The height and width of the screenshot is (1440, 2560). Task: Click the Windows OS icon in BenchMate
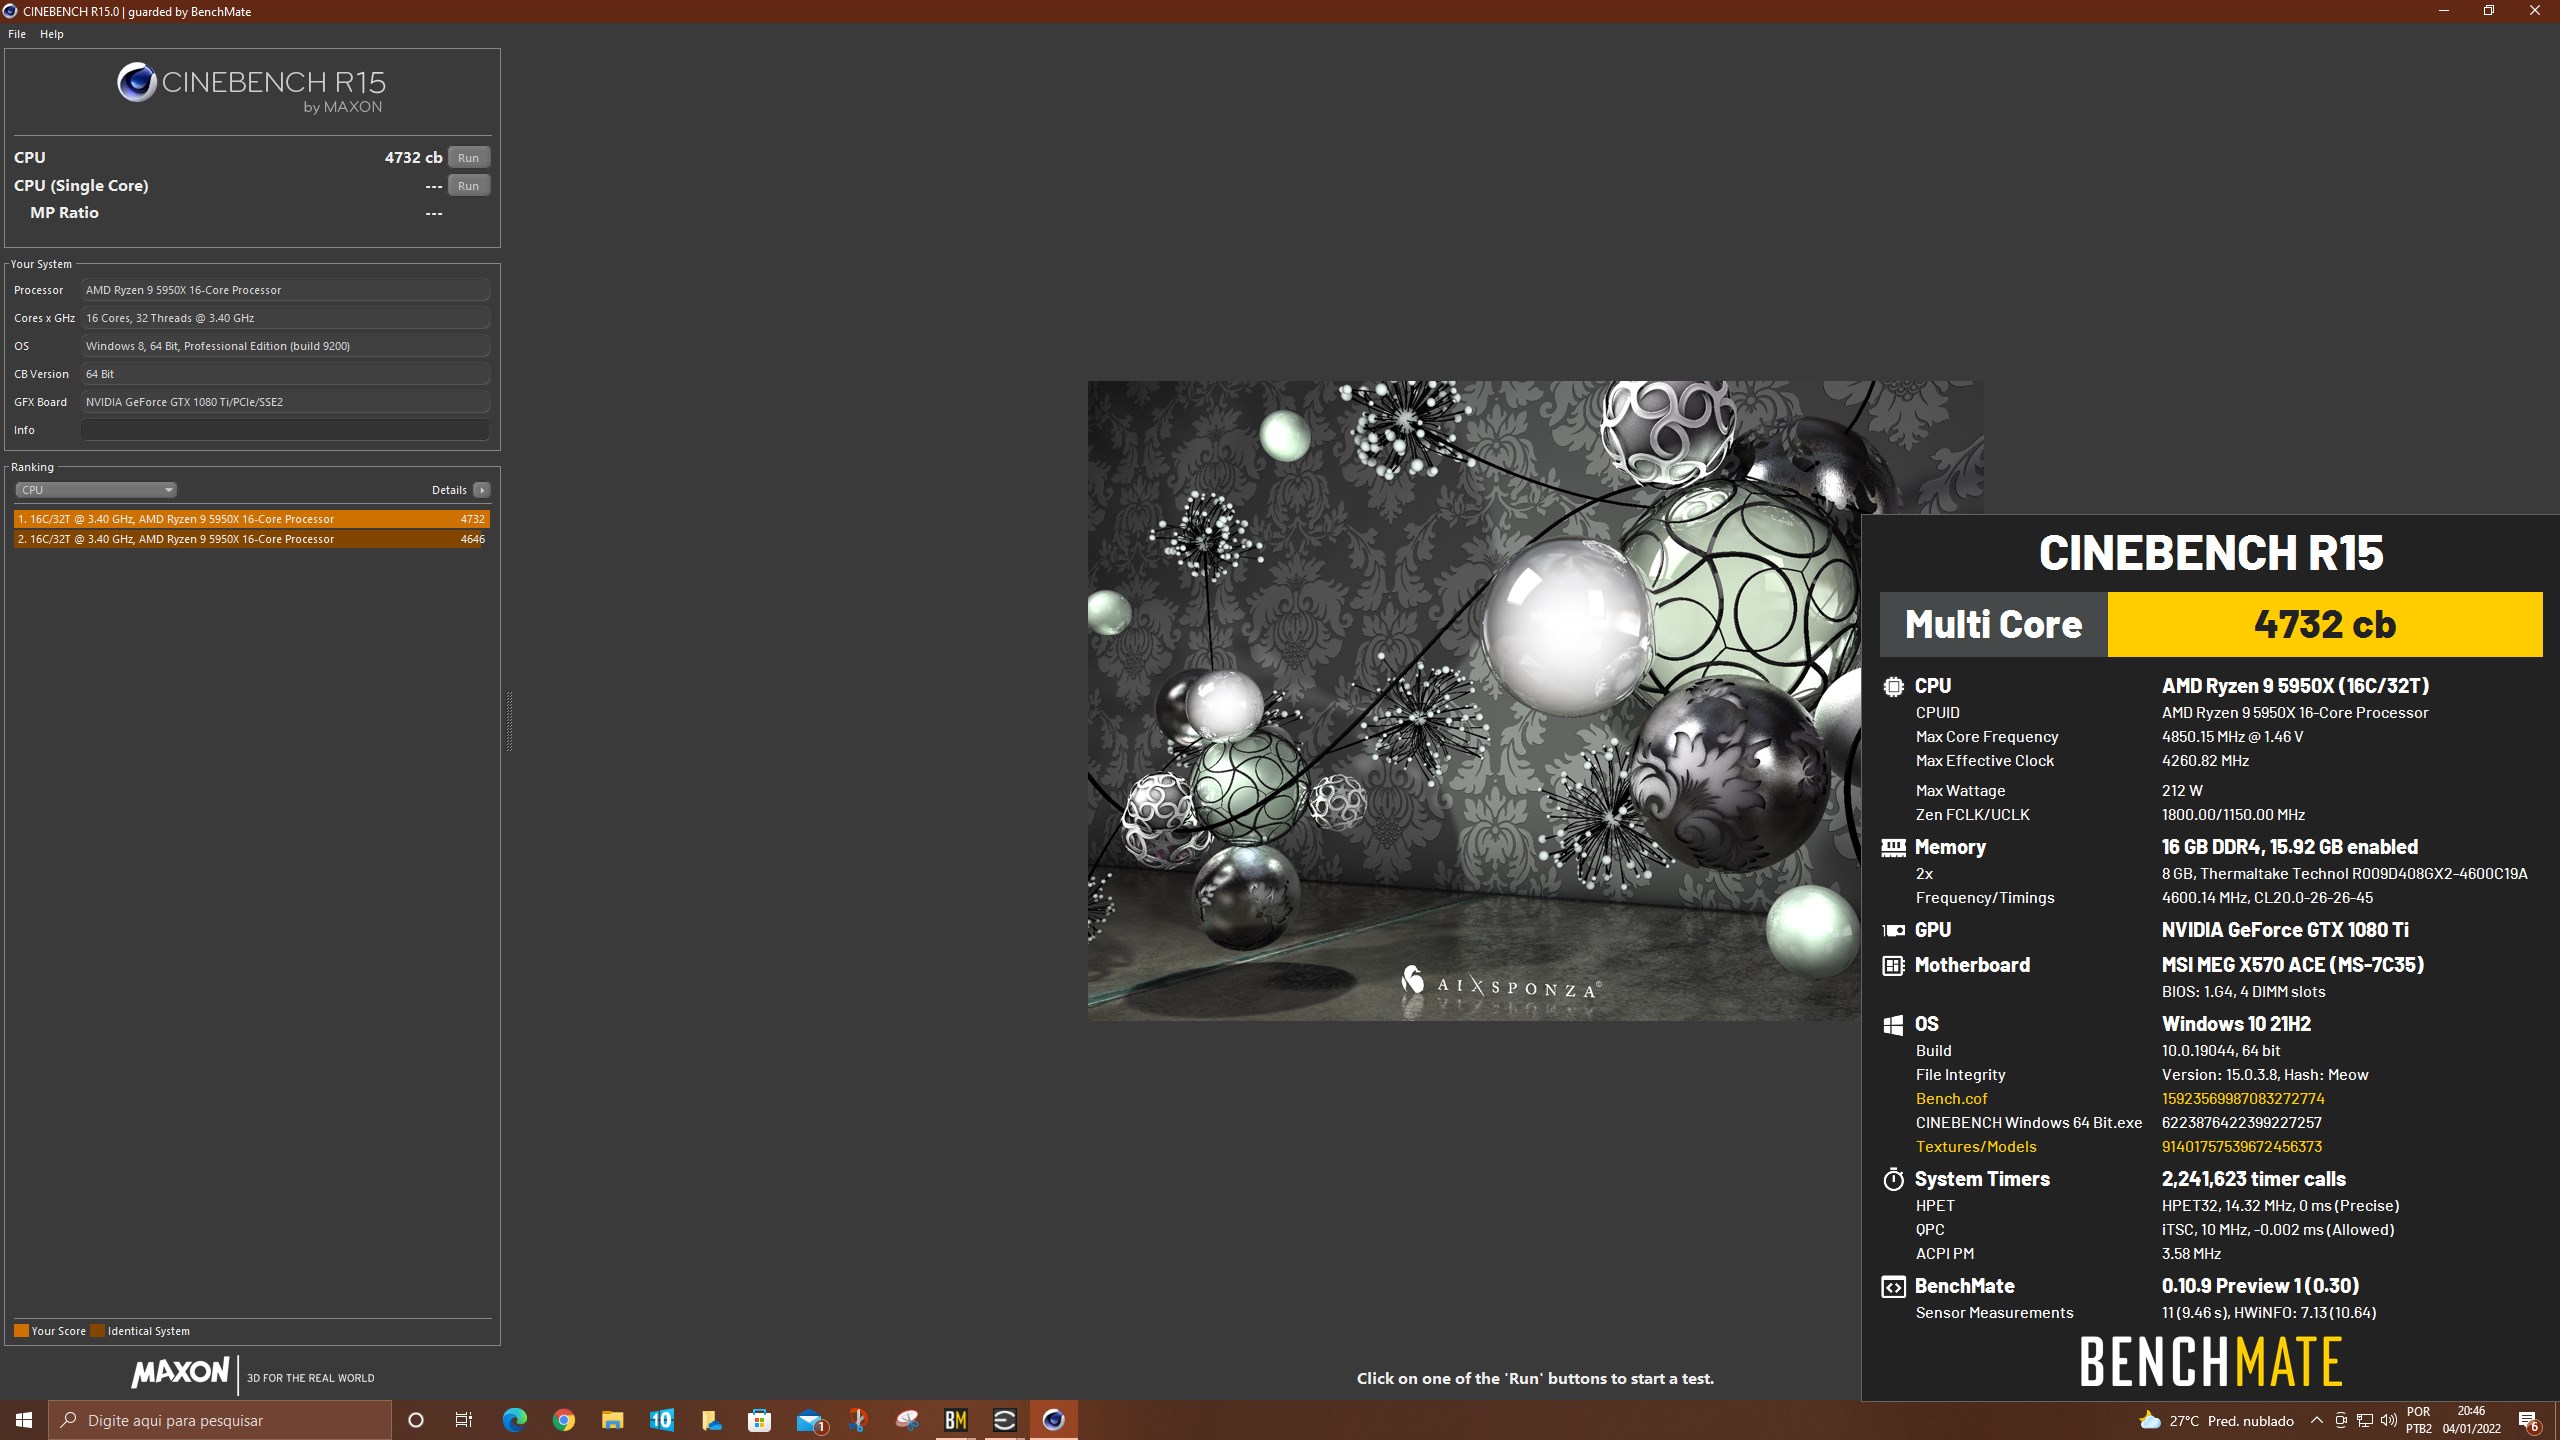(x=1893, y=1025)
